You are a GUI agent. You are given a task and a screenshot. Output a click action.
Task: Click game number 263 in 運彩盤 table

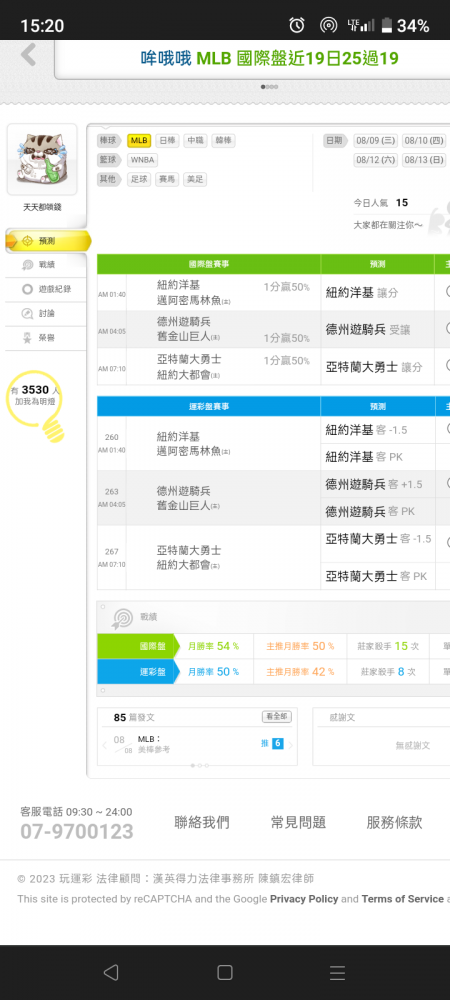point(112,492)
